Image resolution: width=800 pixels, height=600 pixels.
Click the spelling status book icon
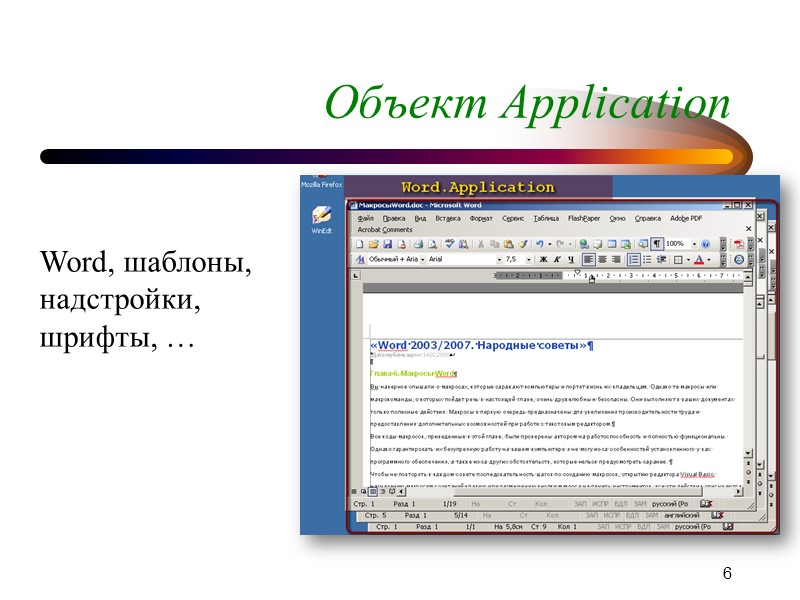point(706,504)
